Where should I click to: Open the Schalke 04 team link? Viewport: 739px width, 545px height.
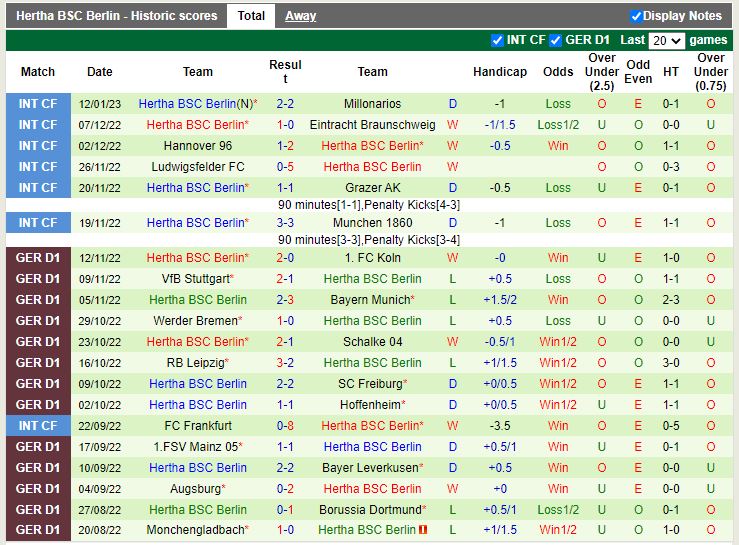pos(372,342)
